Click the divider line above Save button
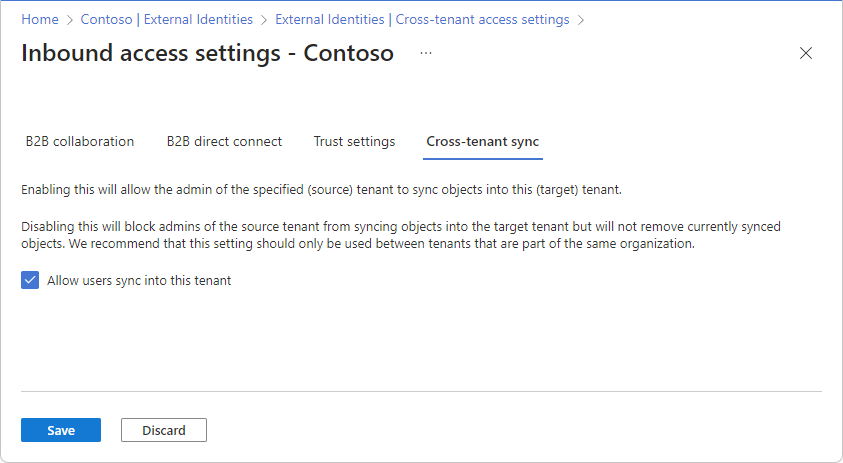 (x=421, y=391)
